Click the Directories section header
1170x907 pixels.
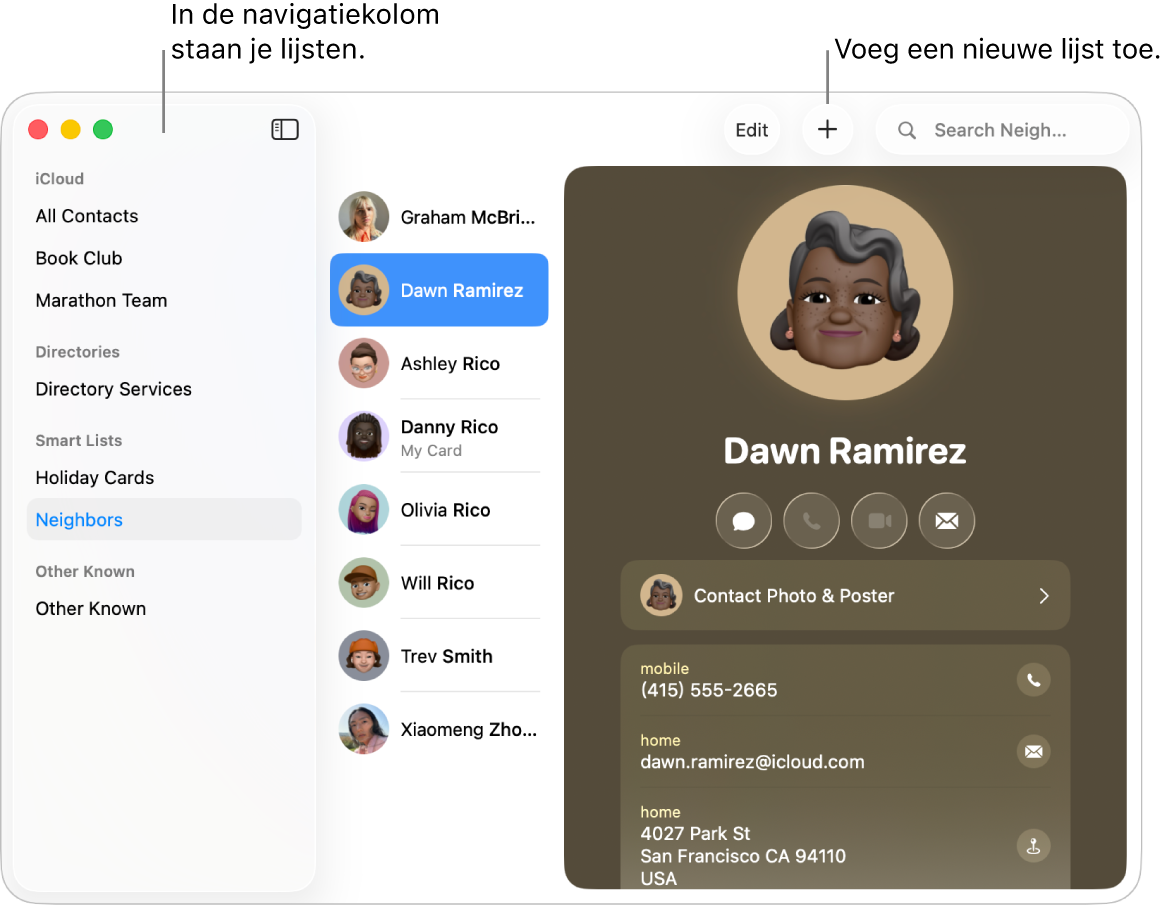(x=78, y=352)
